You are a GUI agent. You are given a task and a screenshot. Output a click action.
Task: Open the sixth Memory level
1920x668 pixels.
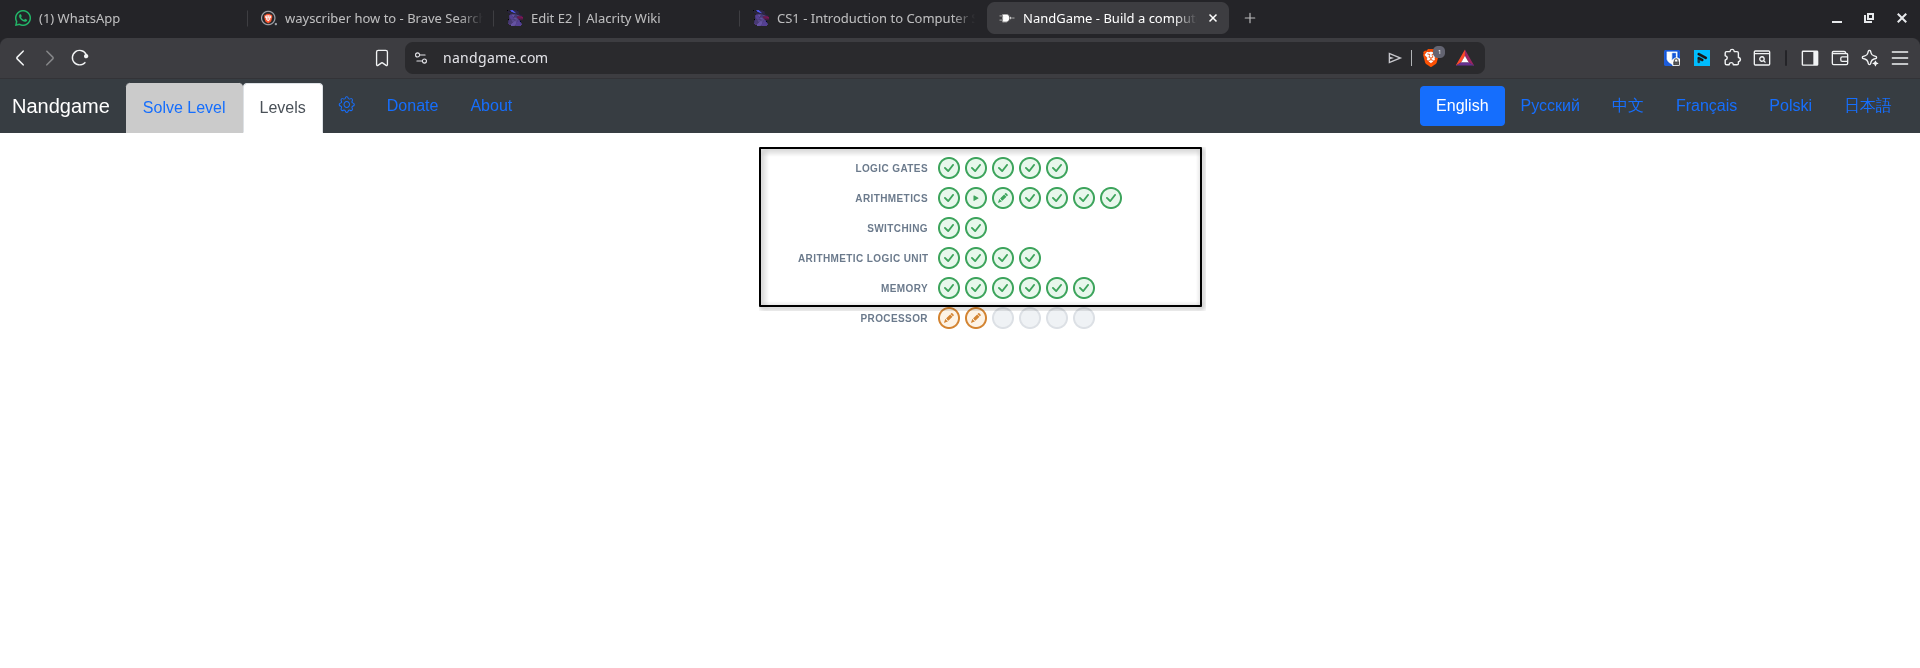[1084, 288]
